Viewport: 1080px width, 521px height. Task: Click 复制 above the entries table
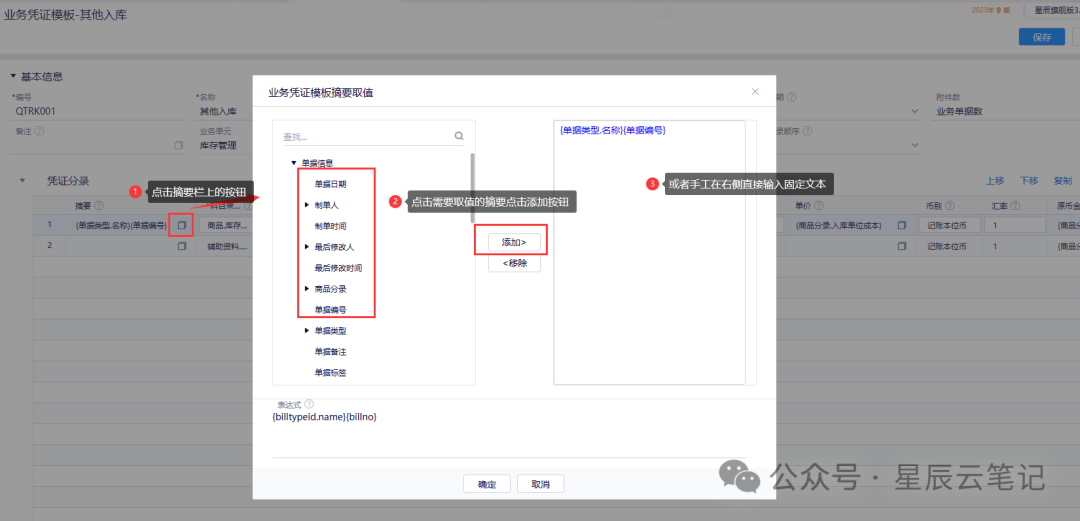(1063, 181)
